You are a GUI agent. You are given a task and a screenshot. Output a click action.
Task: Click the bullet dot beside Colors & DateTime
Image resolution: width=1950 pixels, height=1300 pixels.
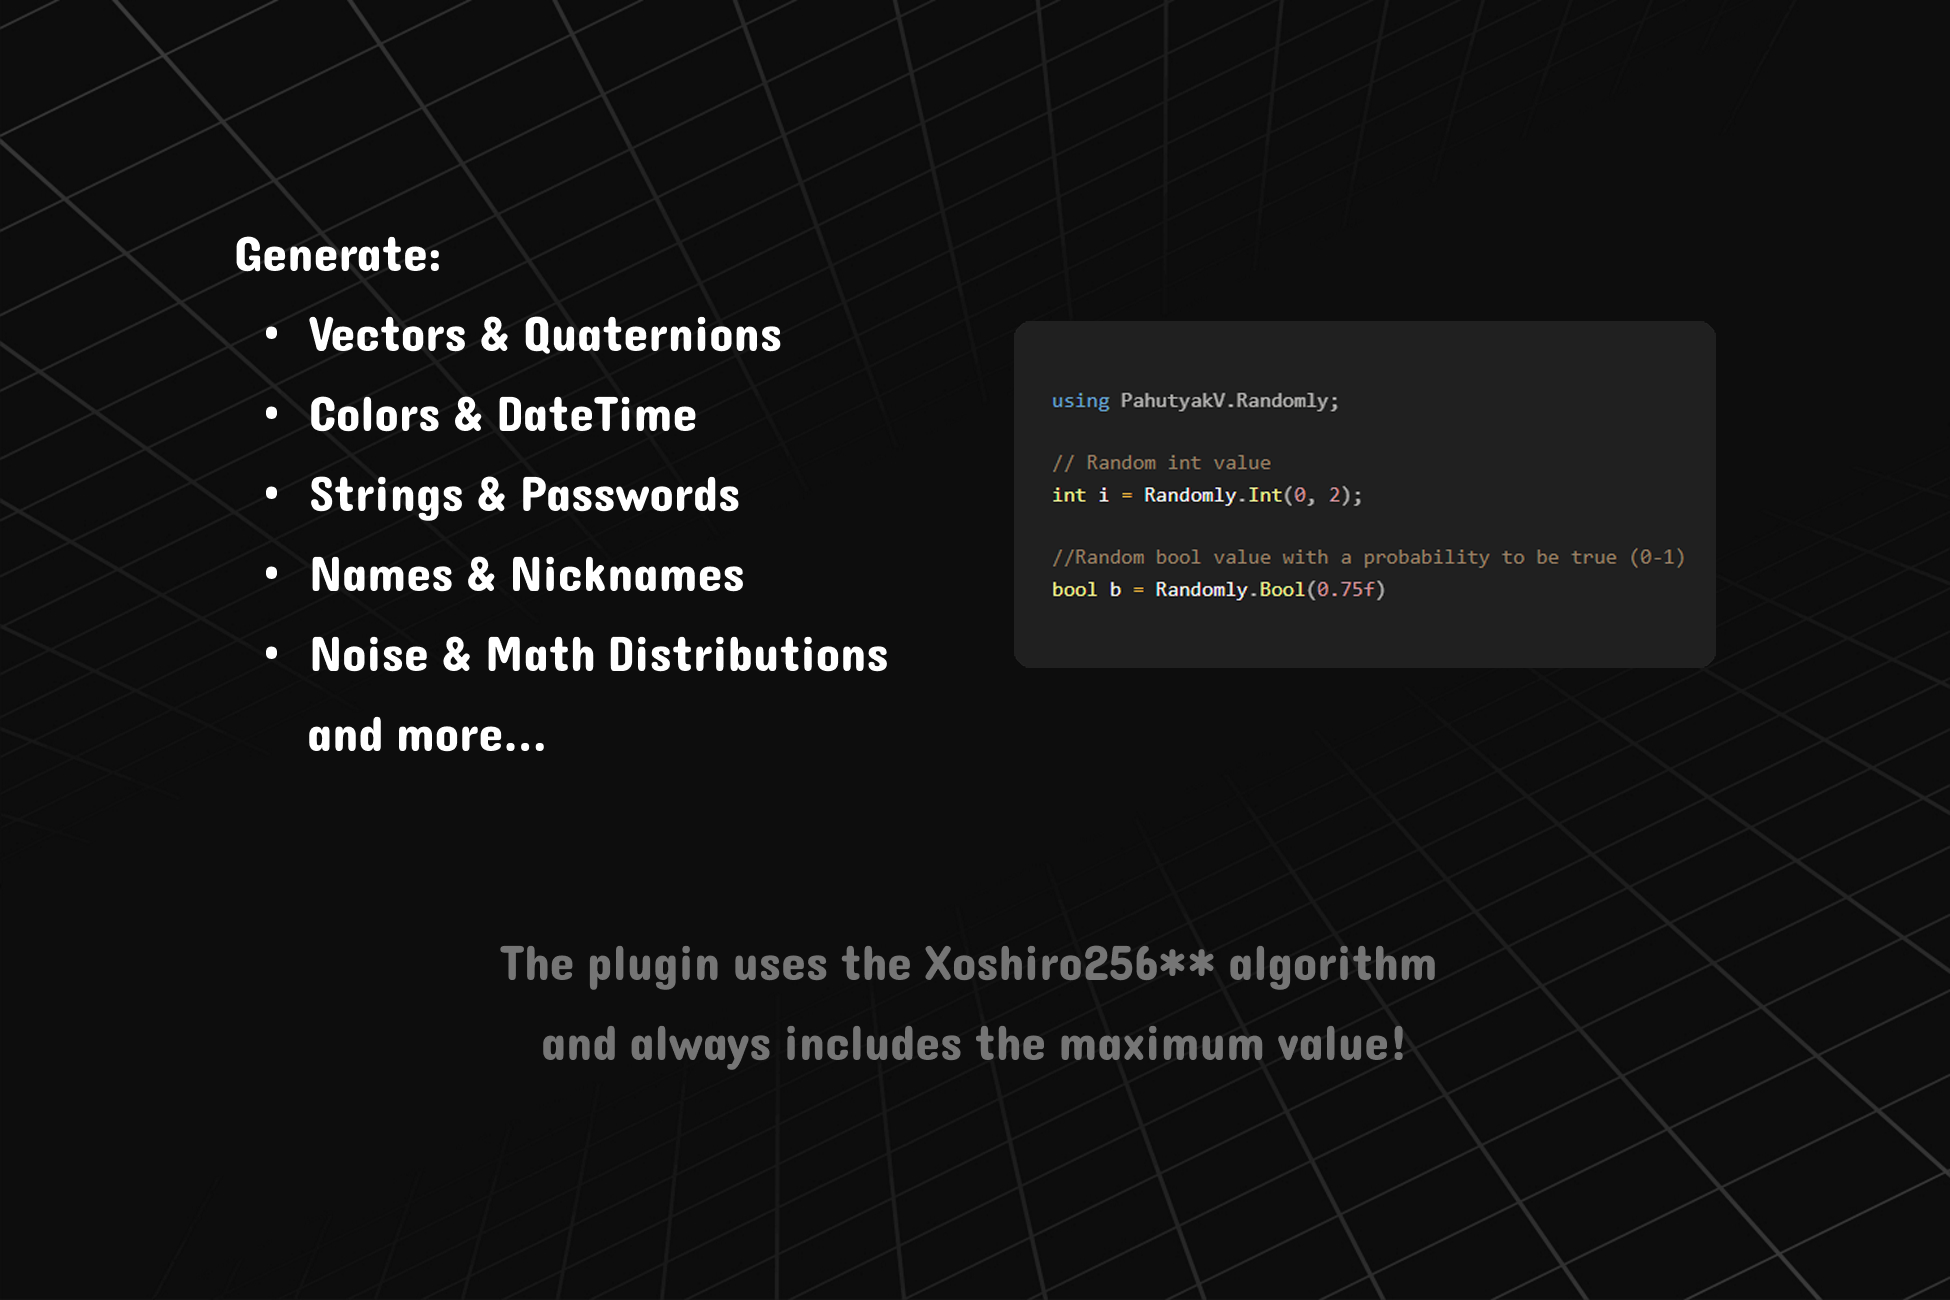[272, 413]
